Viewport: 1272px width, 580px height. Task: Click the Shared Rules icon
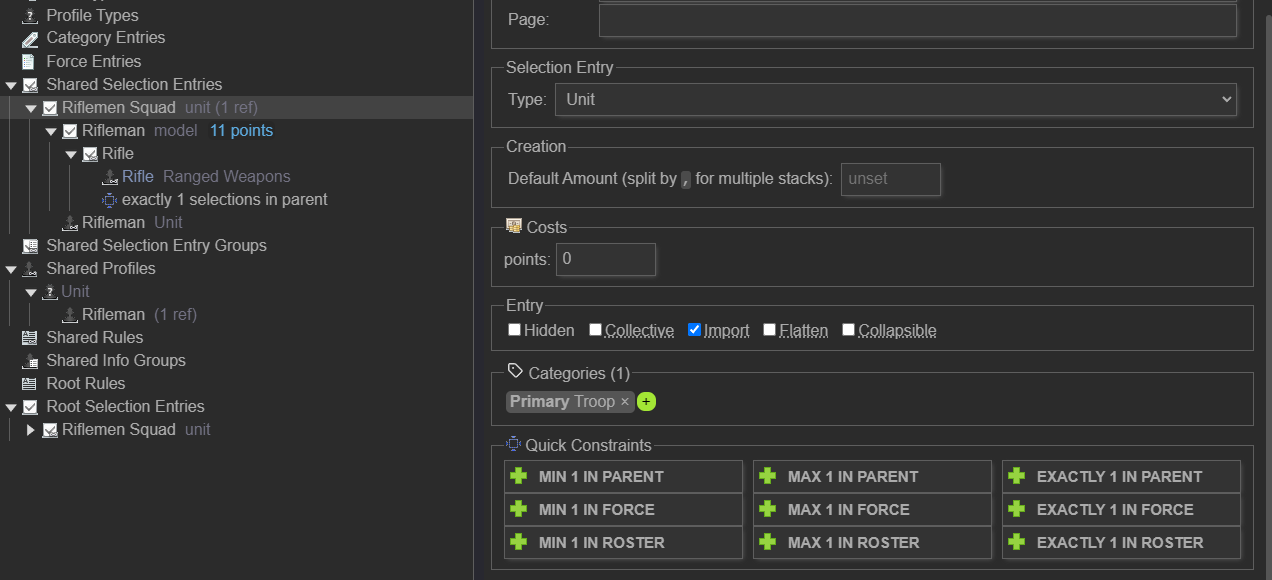click(x=30, y=338)
